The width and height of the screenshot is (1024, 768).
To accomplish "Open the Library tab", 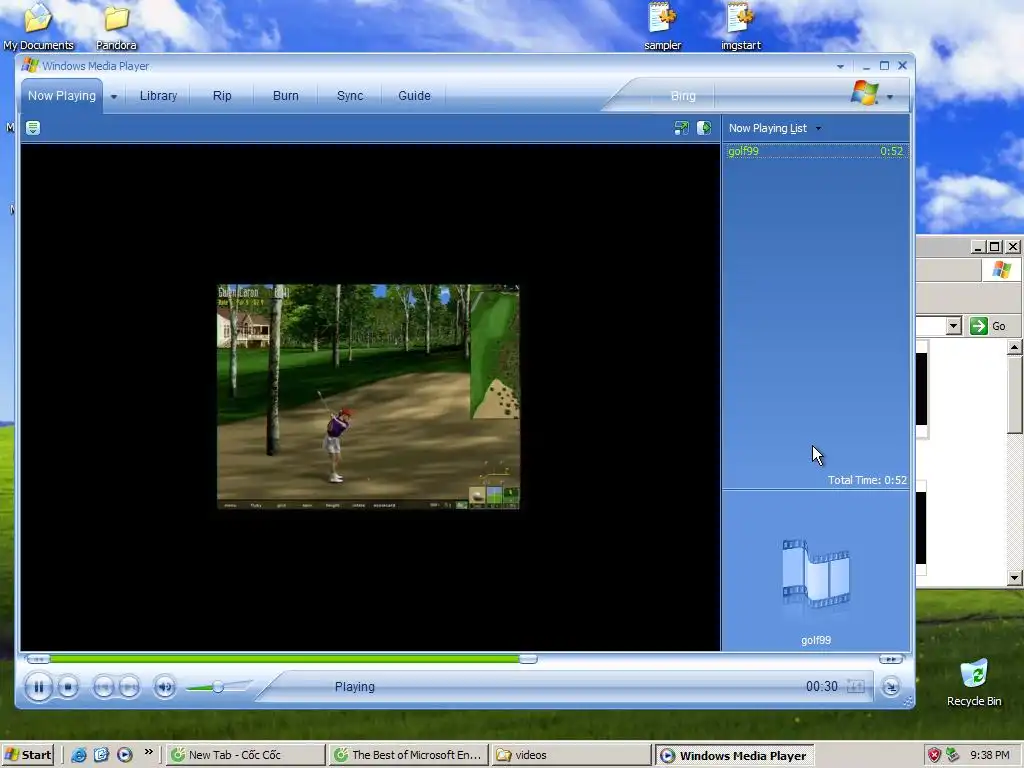I will (x=158, y=95).
